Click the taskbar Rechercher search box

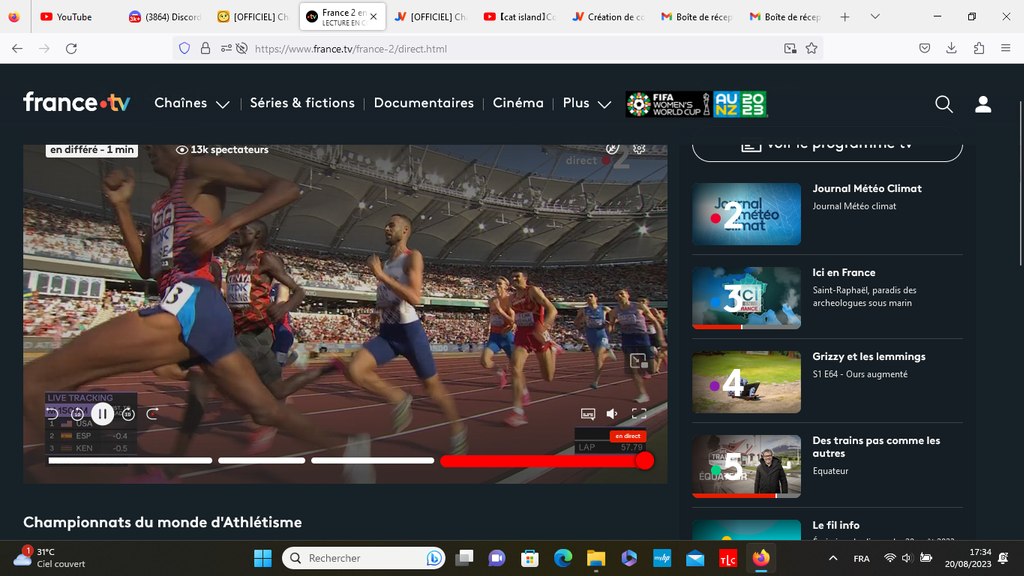coord(363,558)
